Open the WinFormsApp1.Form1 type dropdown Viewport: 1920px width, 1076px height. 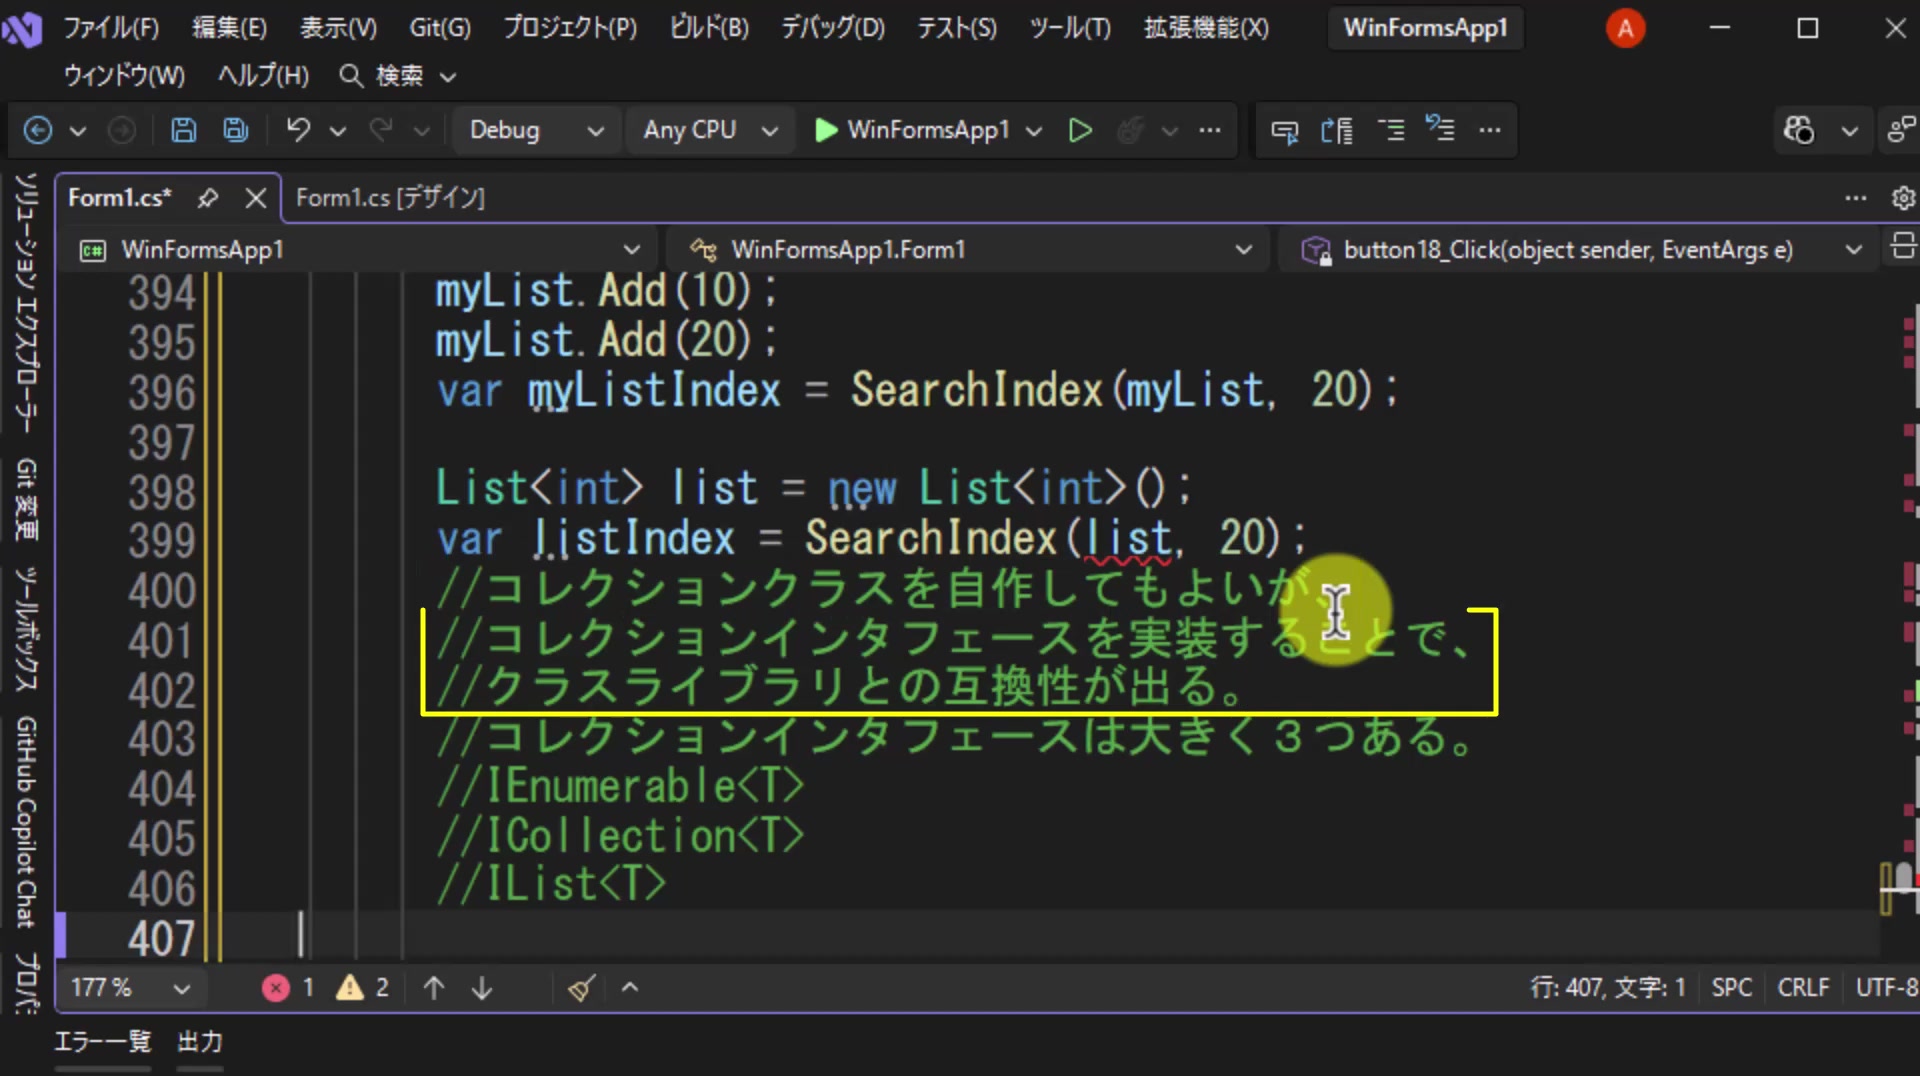click(970, 250)
